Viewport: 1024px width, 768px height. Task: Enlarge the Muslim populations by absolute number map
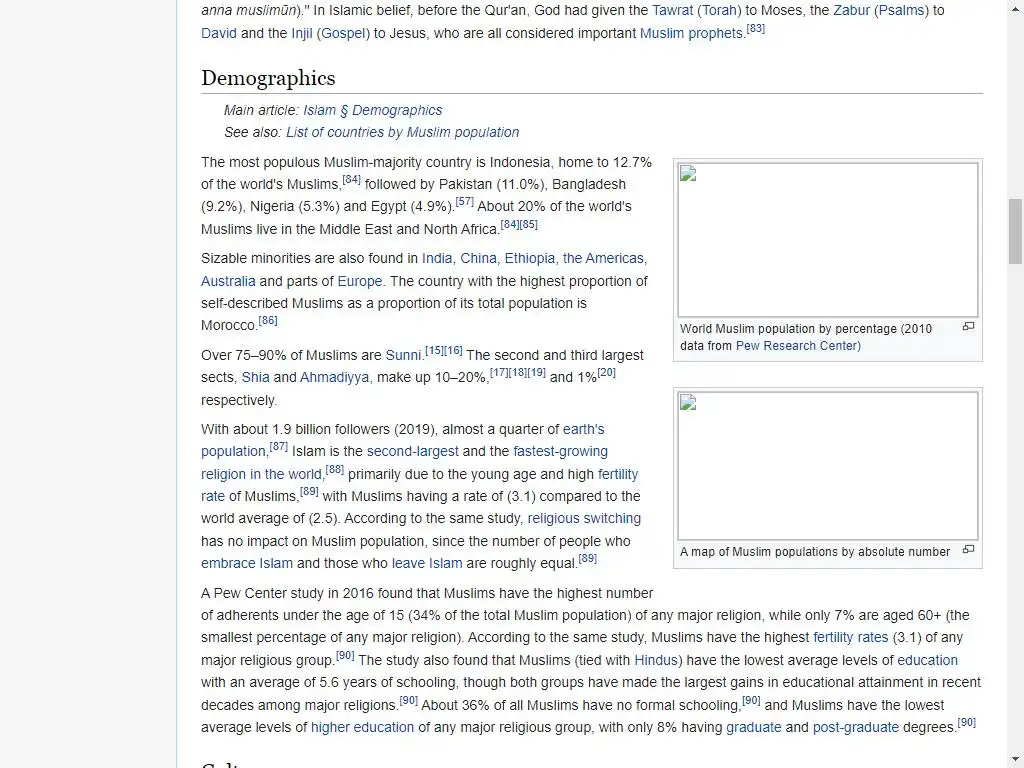coord(968,549)
